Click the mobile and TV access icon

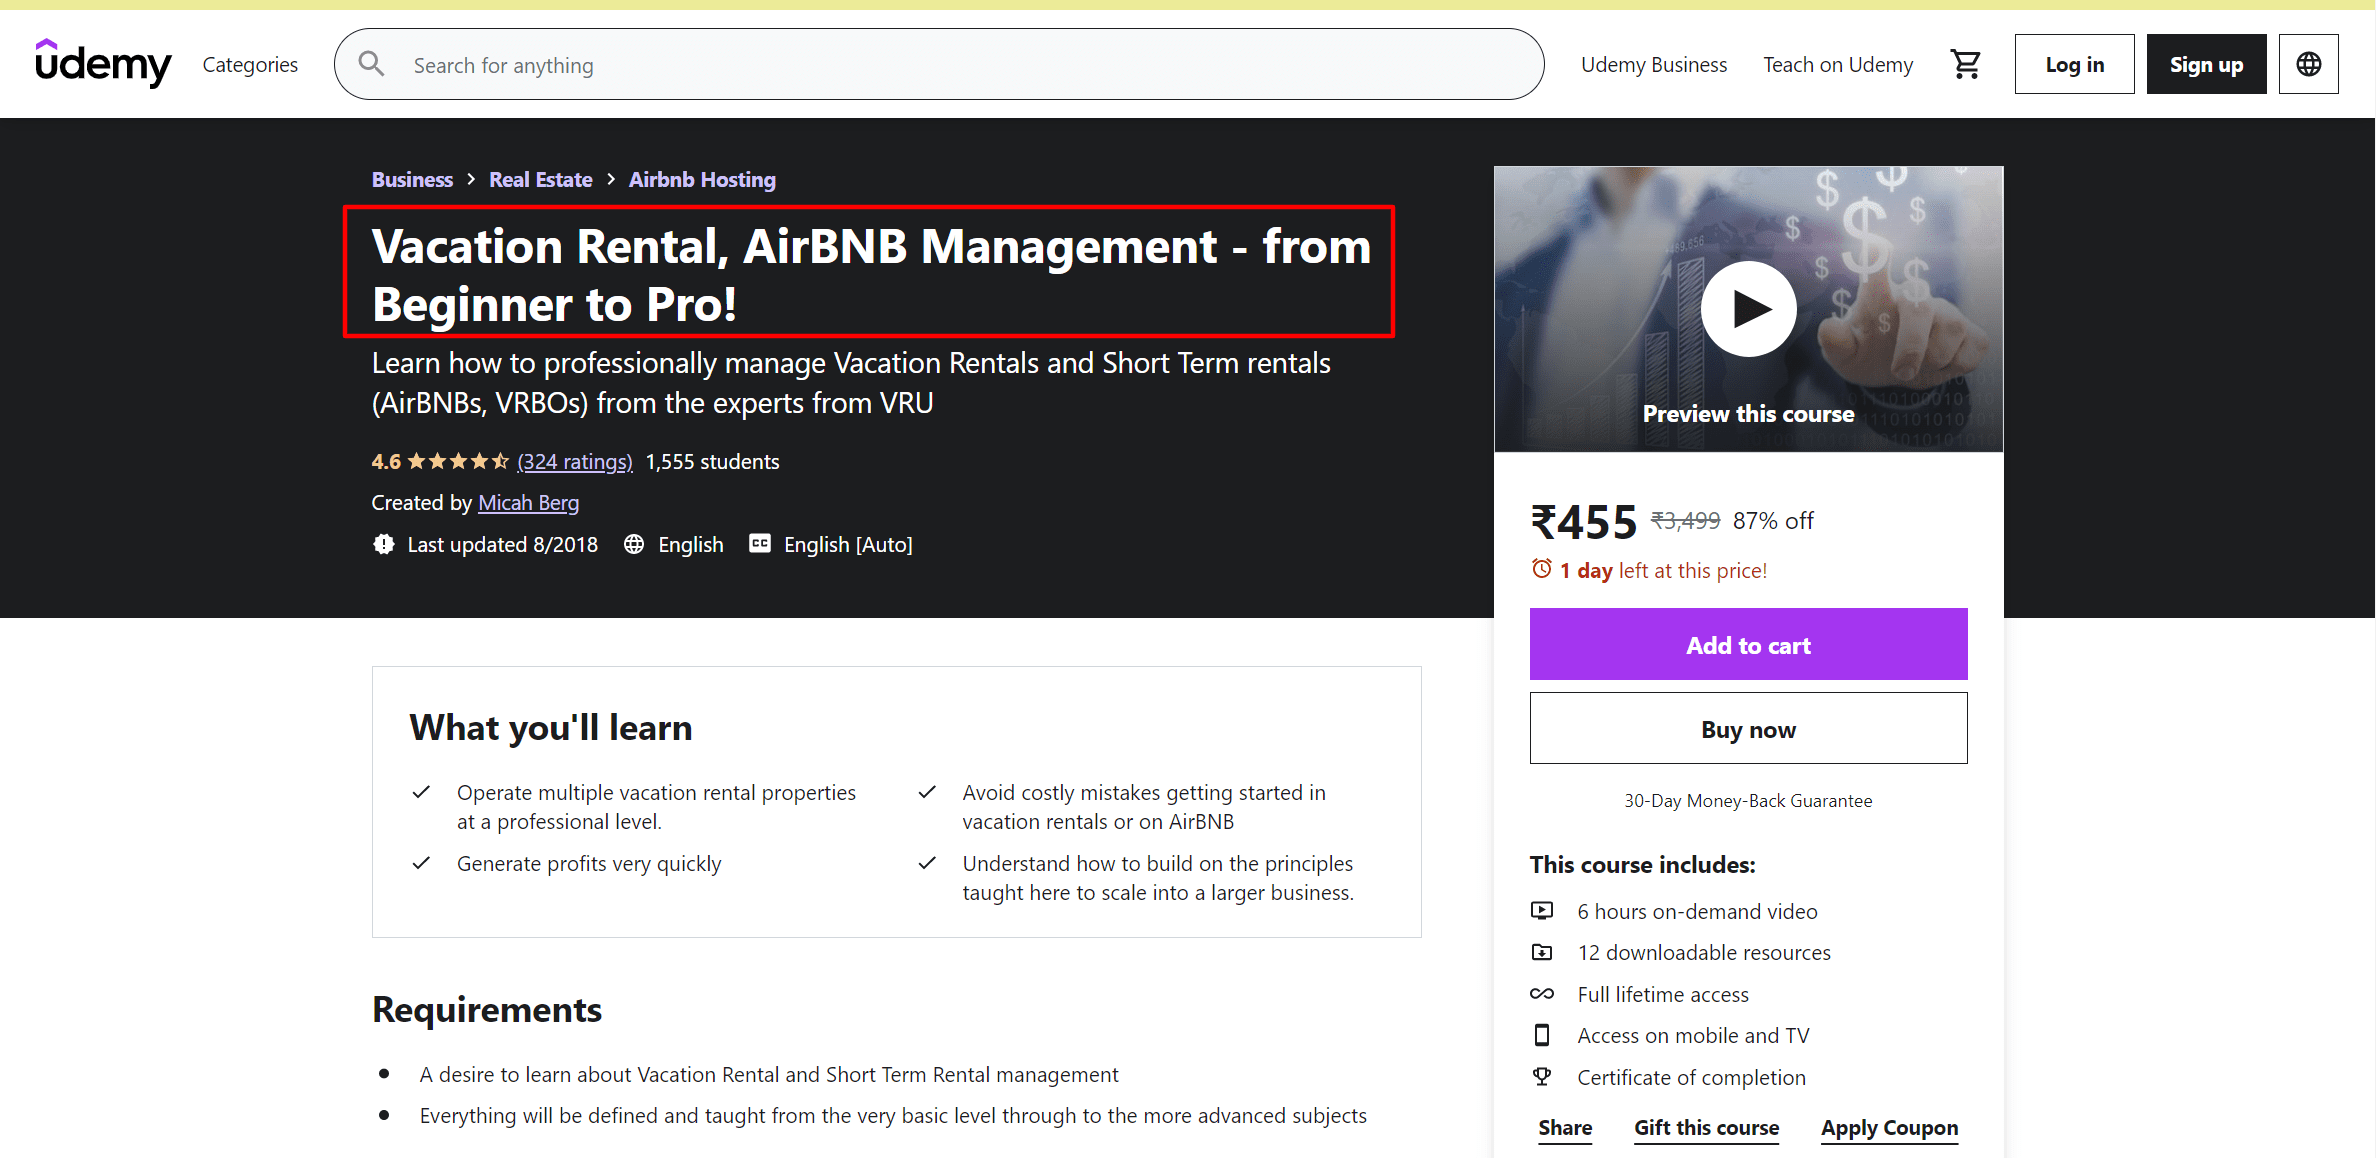[x=1542, y=1035]
